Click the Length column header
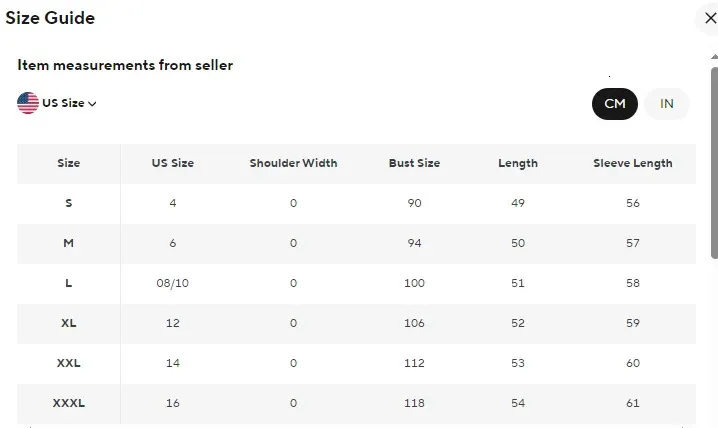The width and height of the screenshot is (718, 428). click(x=518, y=163)
